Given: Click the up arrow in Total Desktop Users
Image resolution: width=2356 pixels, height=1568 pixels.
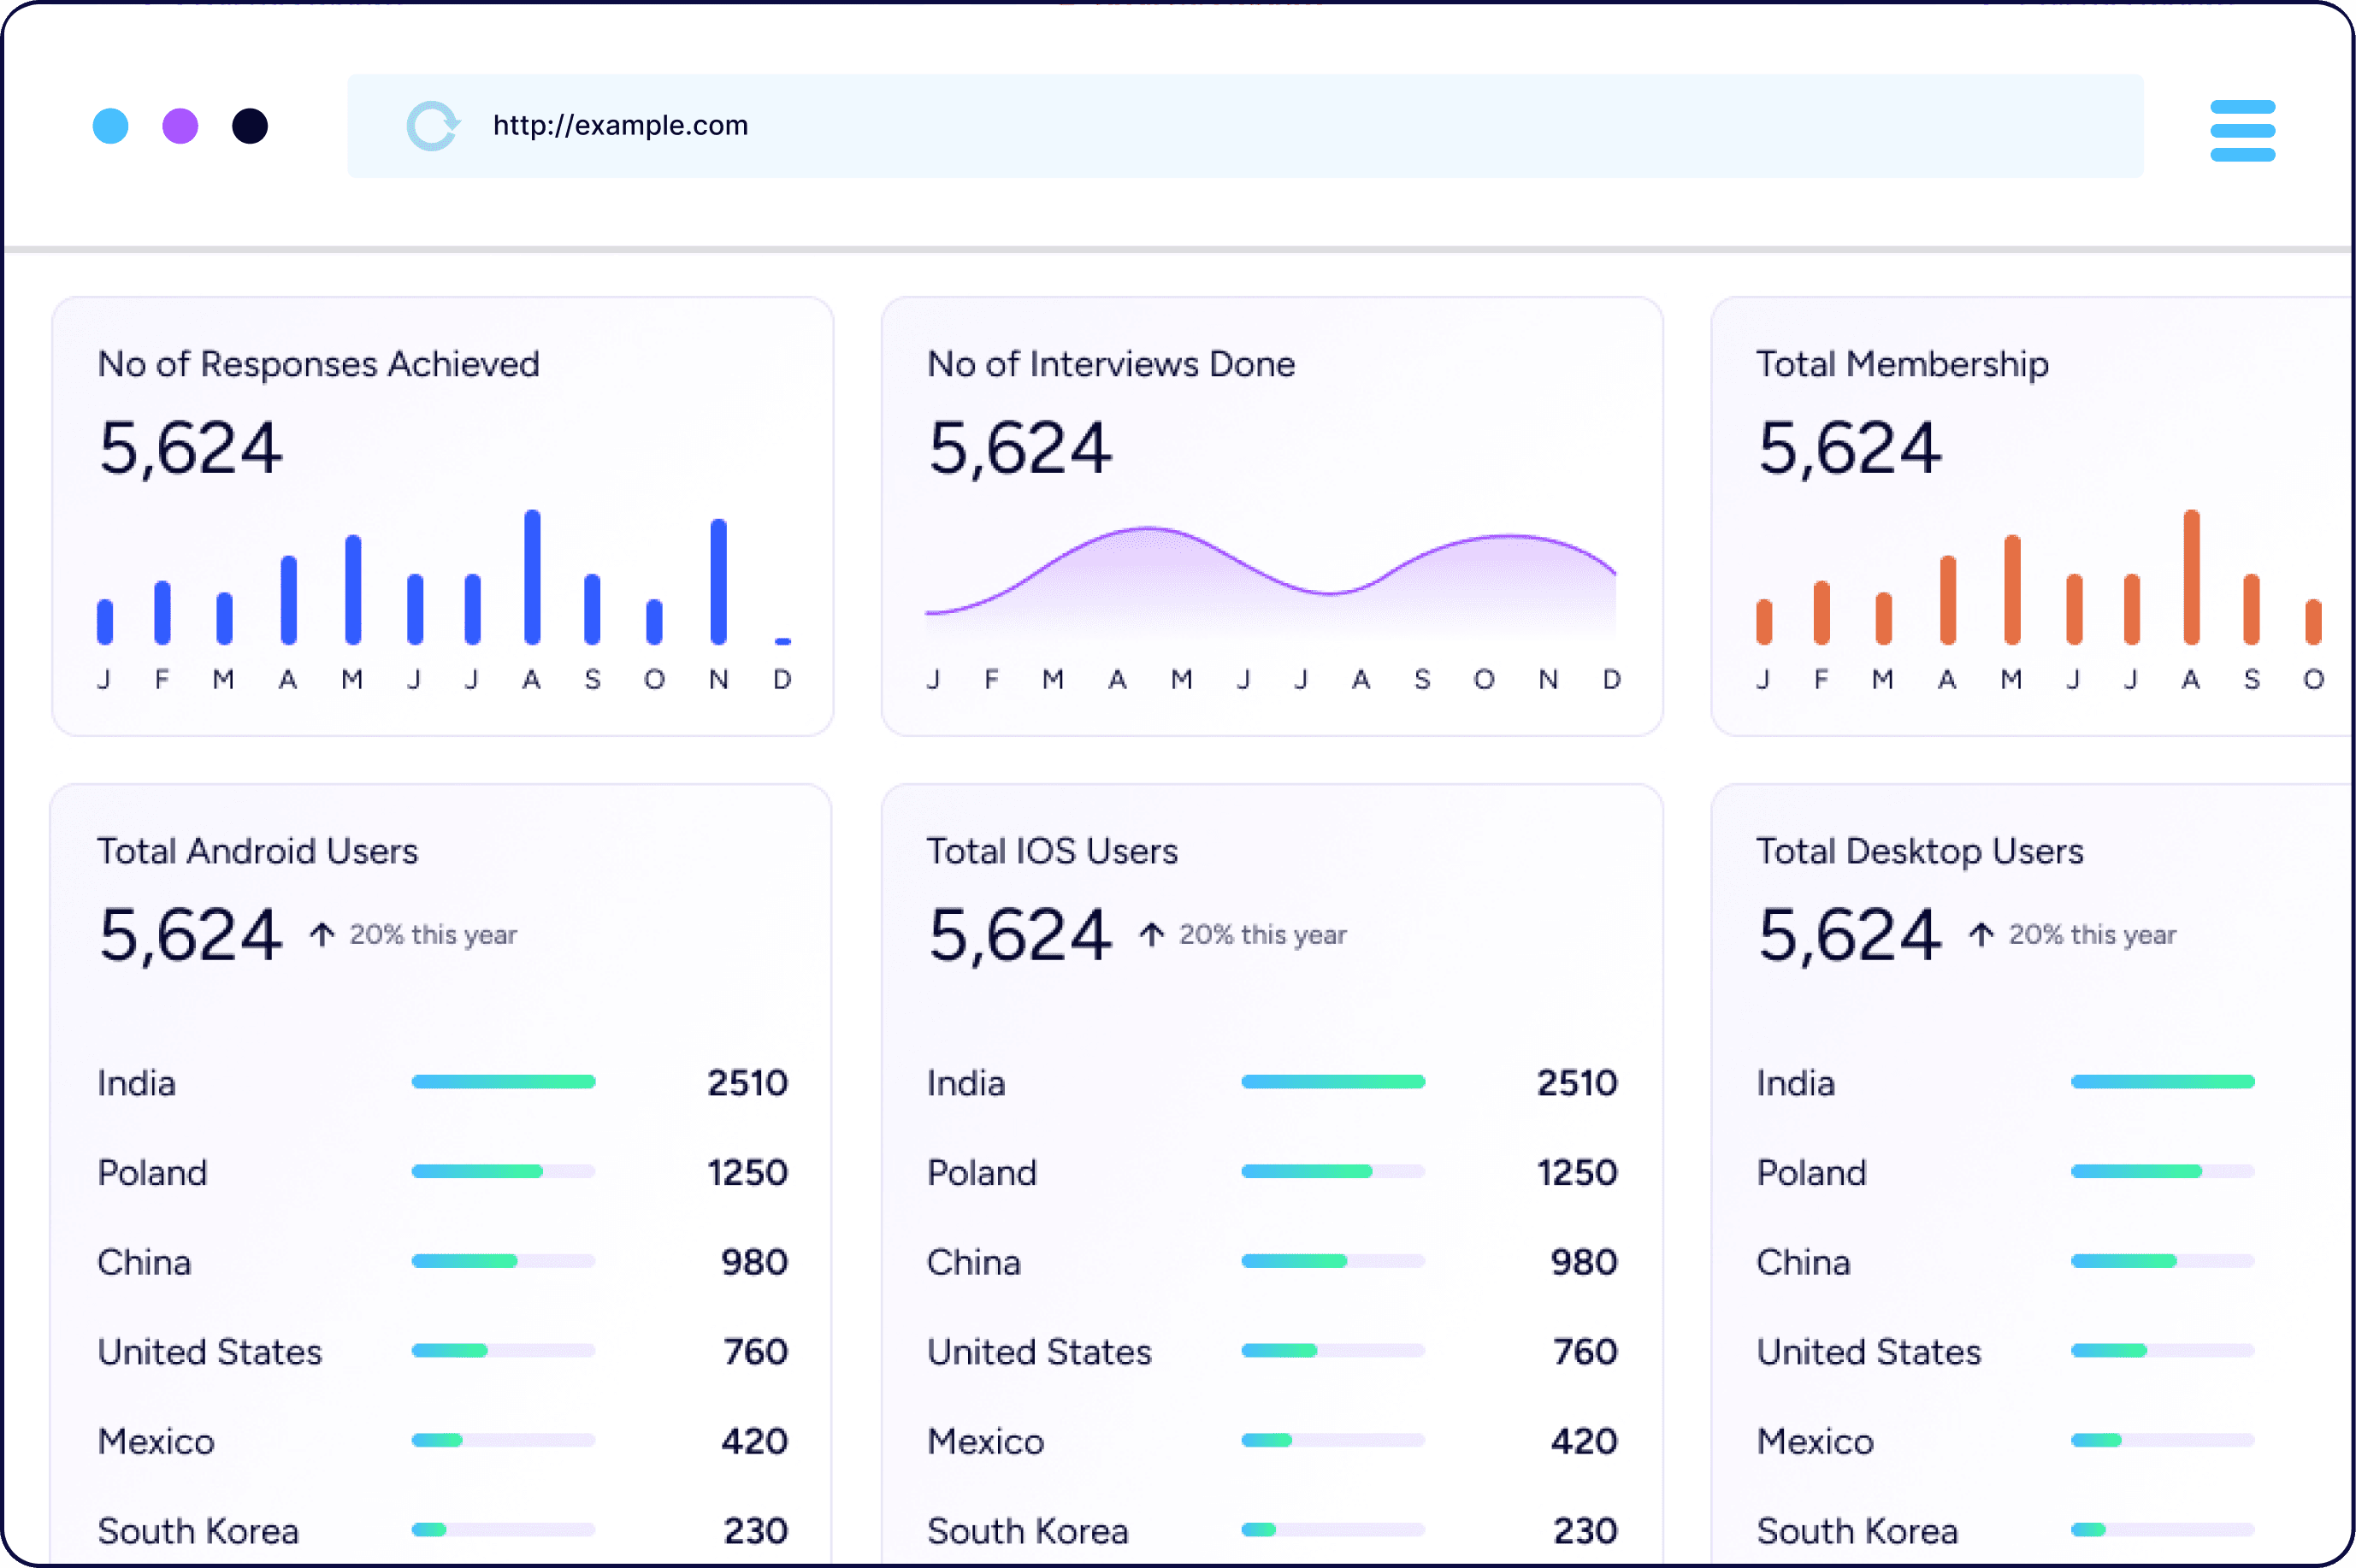Looking at the screenshot, I should click(x=1981, y=934).
